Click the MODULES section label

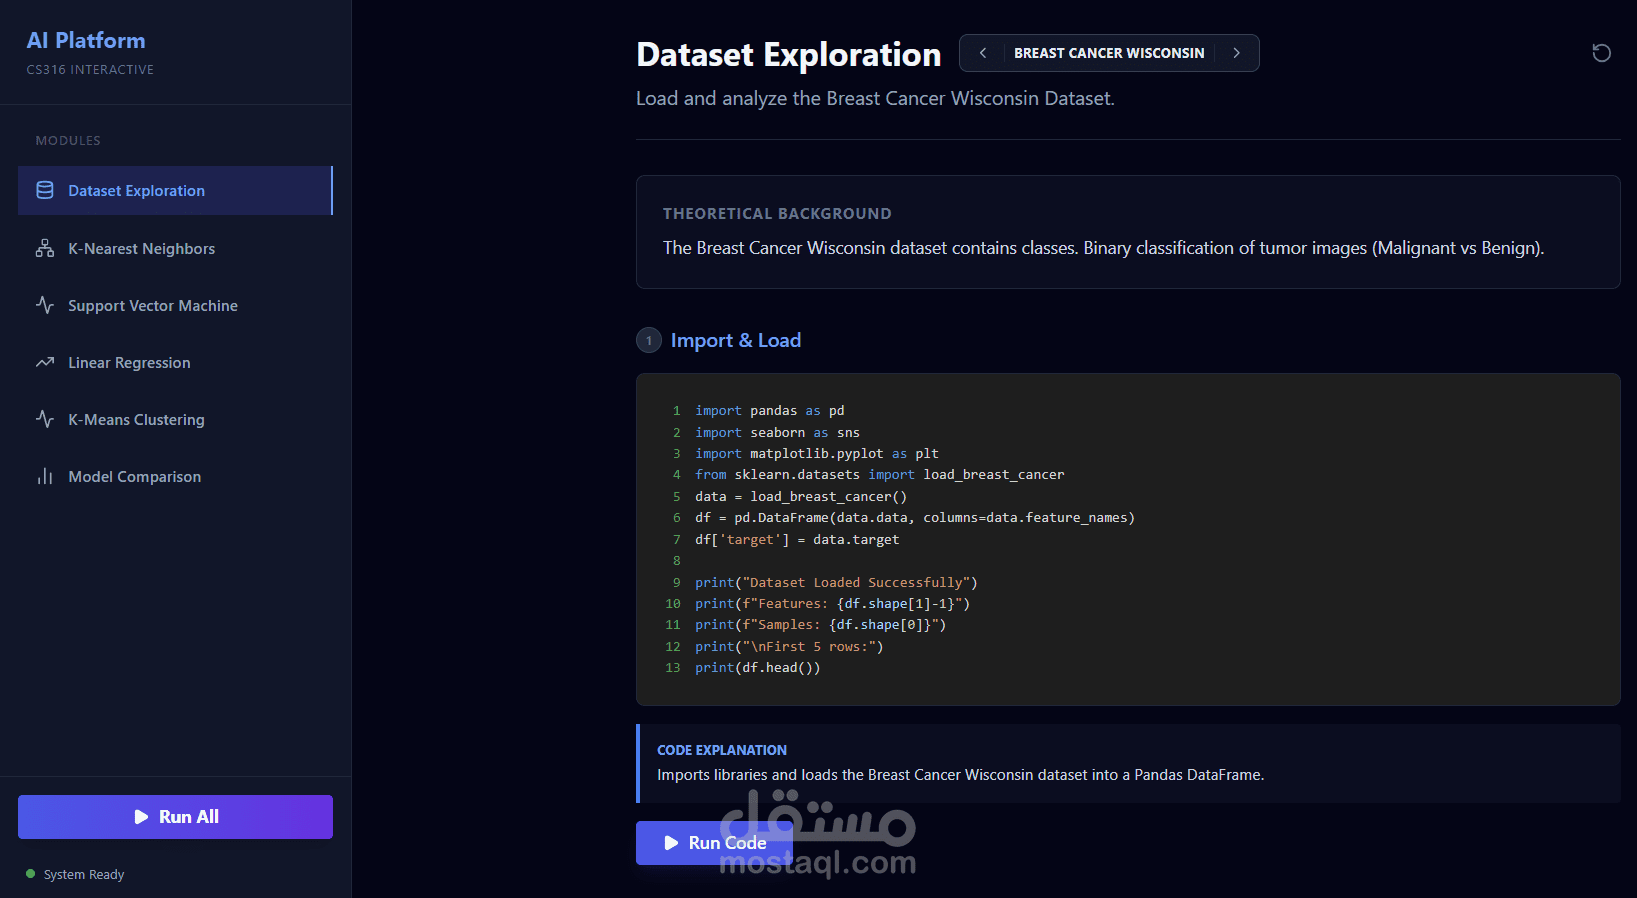click(68, 141)
